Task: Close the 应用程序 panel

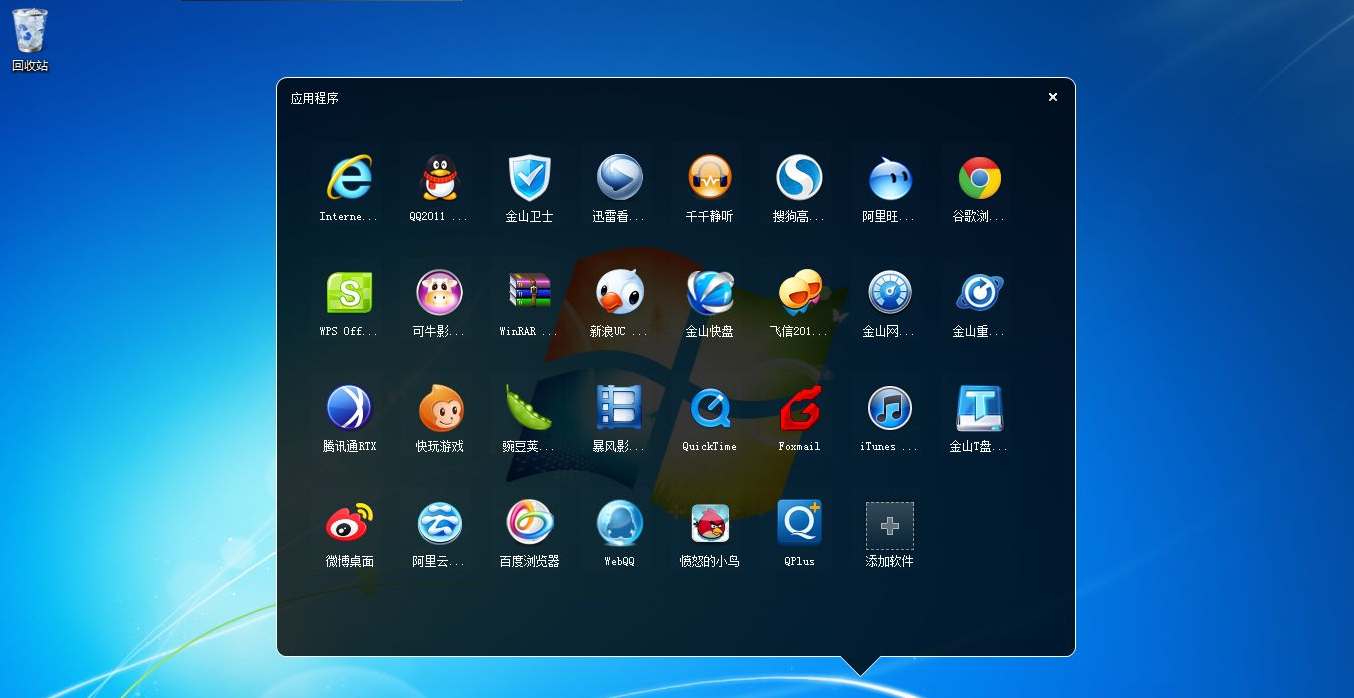Action: pos(1052,97)
